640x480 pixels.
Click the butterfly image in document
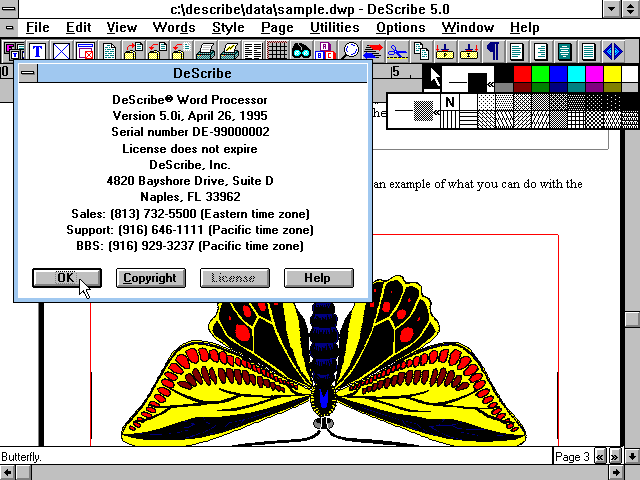[x=324, y=361]
